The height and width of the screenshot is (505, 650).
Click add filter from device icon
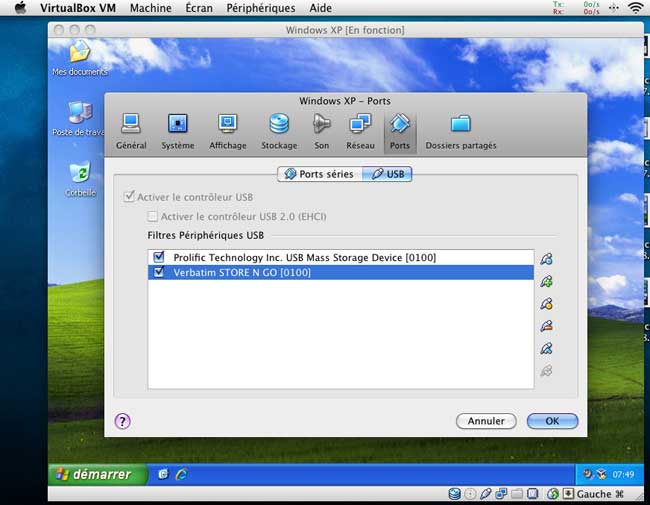[x=546, y=282]
